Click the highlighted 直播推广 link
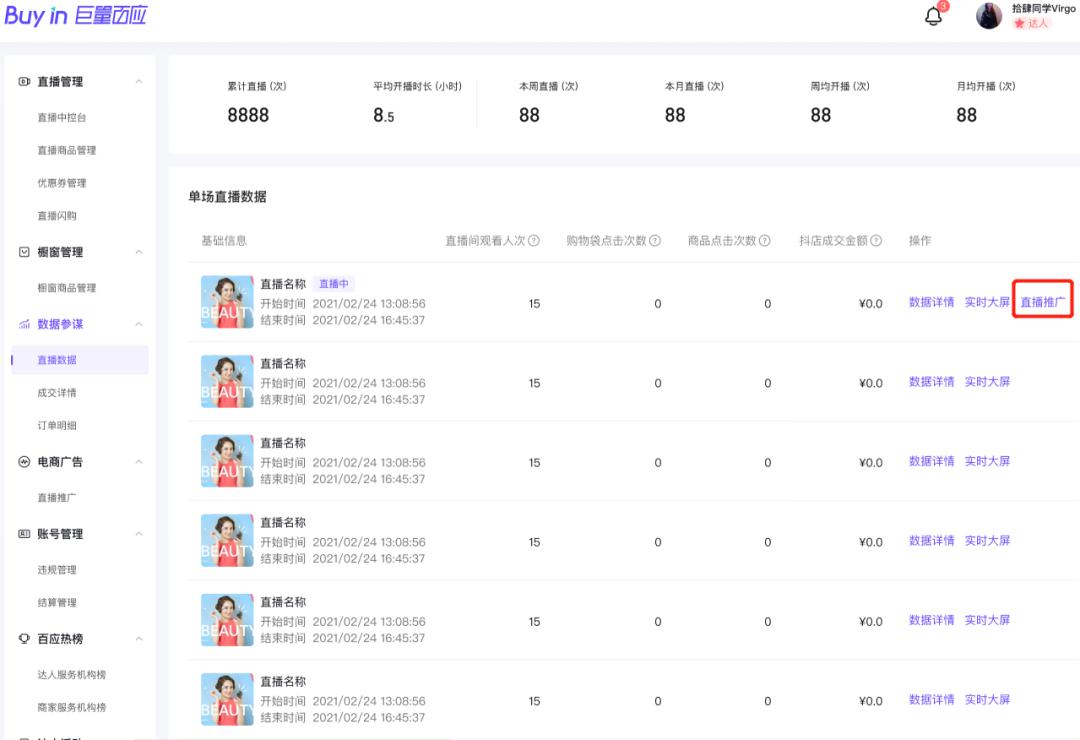The width and height of the screenshot is (1080, 740). (1043, 300)
